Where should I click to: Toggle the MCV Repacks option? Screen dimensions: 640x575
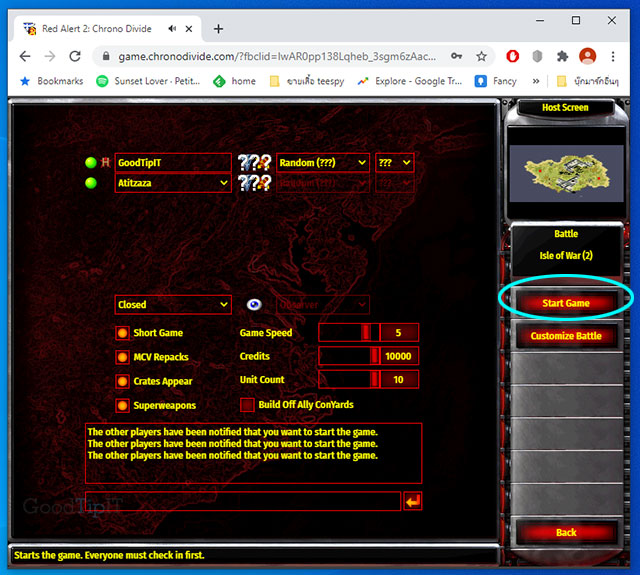coord(122,357)
